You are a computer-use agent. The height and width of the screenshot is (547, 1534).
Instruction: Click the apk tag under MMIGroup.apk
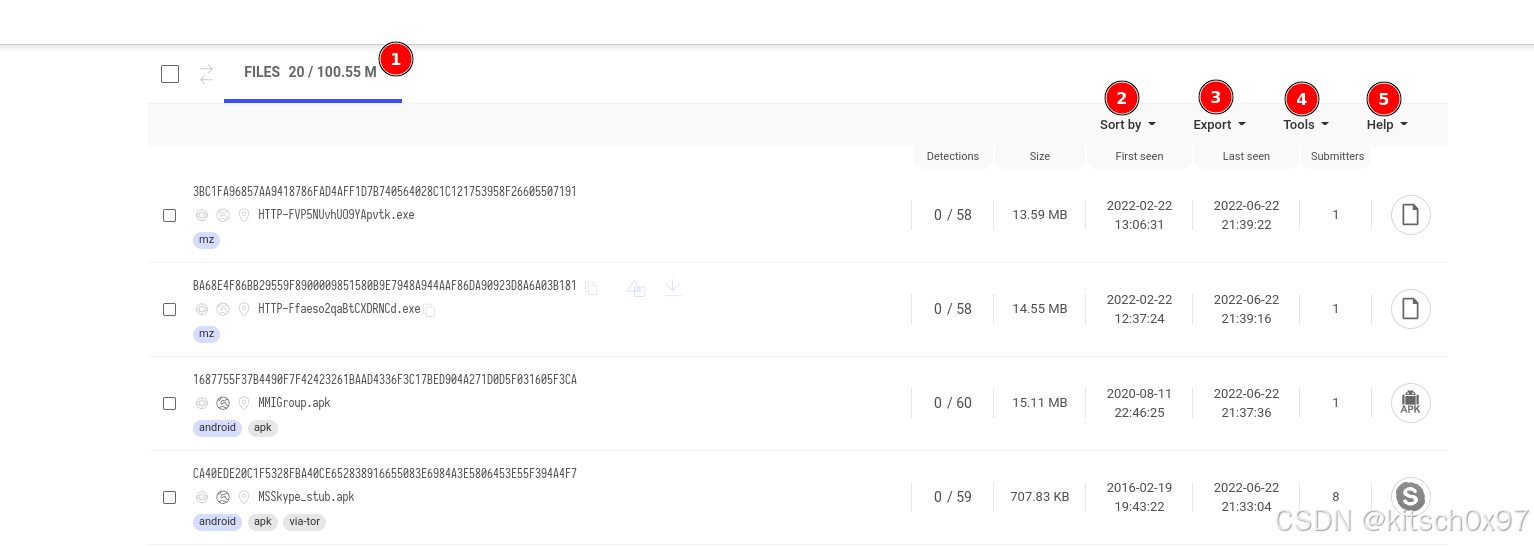tap(263, 428)
